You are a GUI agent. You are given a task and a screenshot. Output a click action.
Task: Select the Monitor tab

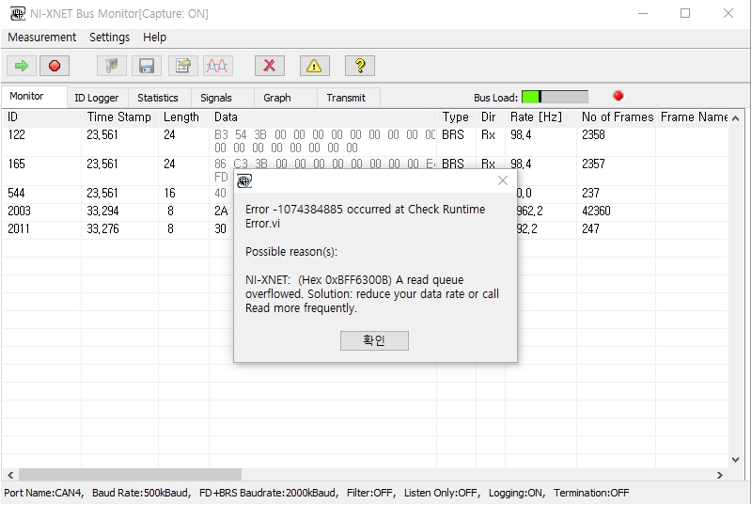[x=34, y=96]
